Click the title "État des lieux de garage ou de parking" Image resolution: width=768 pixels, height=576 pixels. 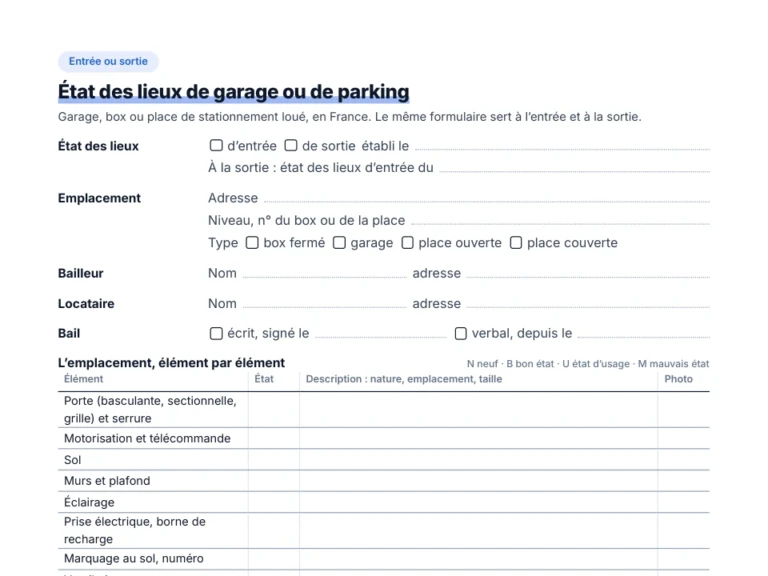coord(234,92)
